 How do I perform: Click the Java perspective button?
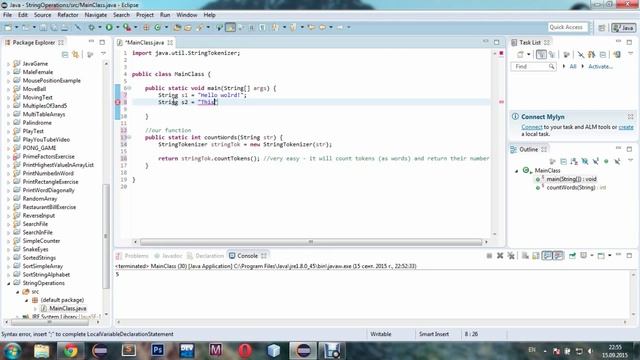[x=623, y=27]
